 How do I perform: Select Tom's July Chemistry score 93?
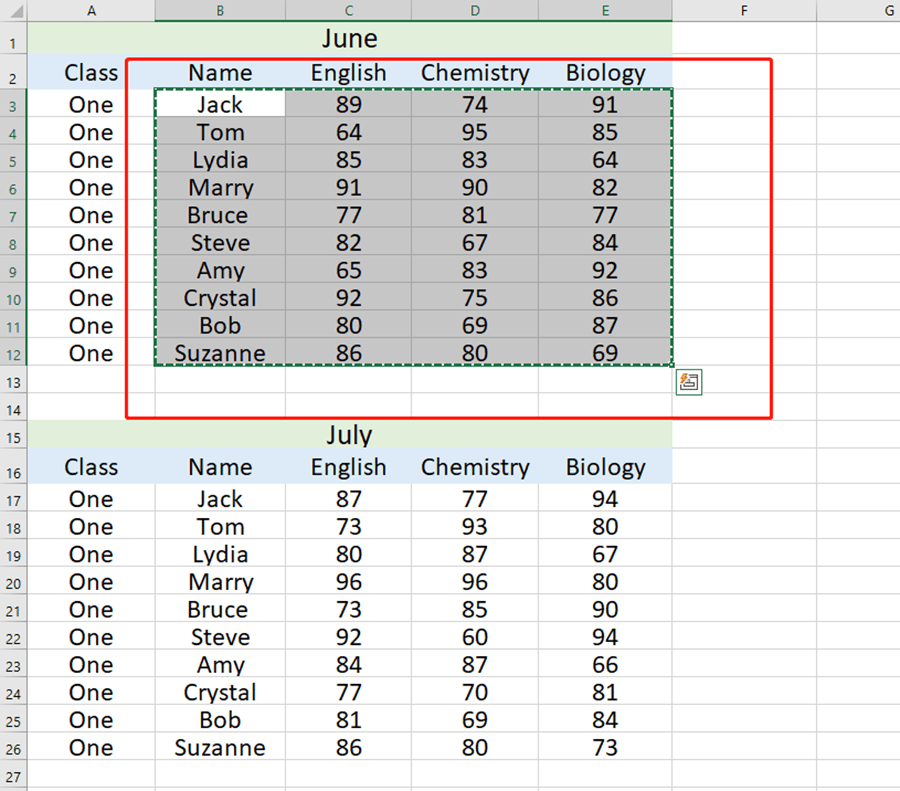pyautogui.click(x=475, y=526)
